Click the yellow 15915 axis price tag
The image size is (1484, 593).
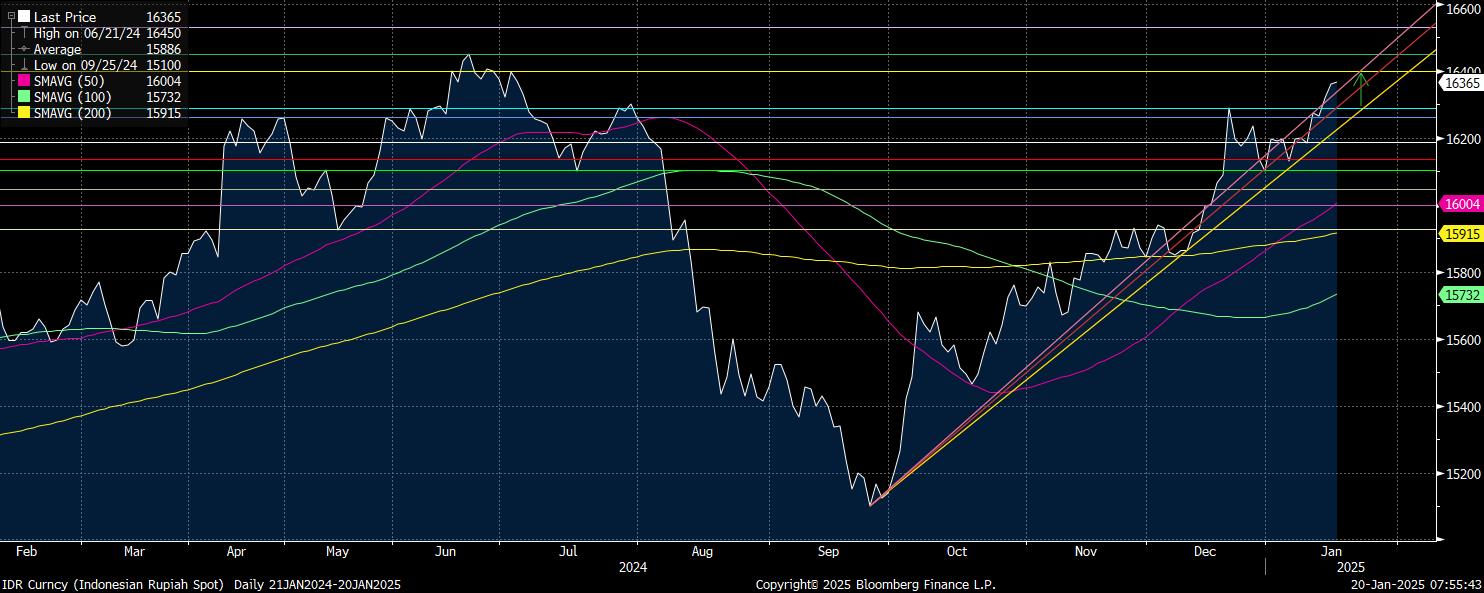[1460, 234]
